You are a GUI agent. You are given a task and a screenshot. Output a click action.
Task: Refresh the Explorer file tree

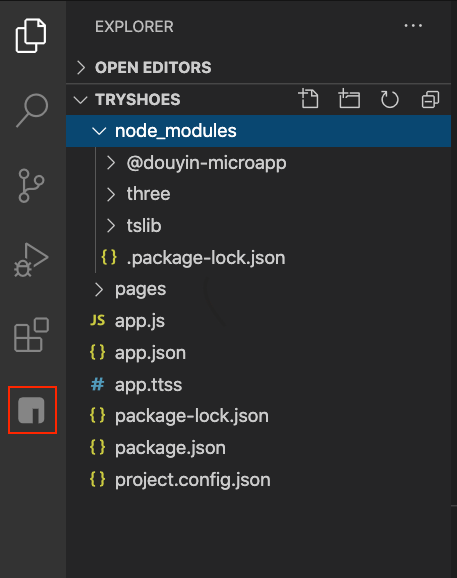(390, 99)
